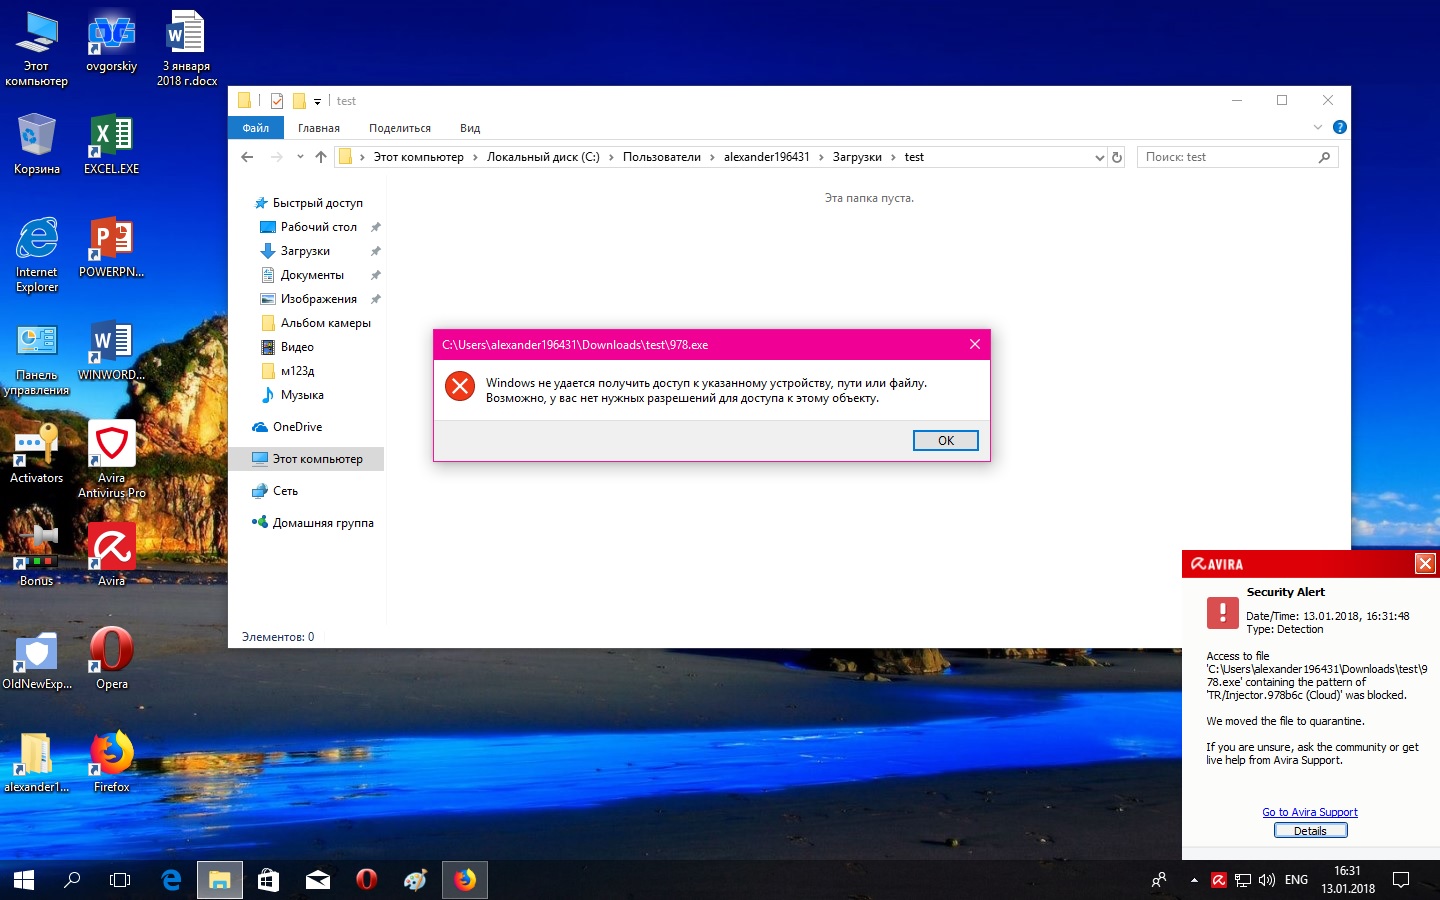Click Details in the Avira Security Alert
Screen dimensions: 1440x900
(x=1310, y=831)
